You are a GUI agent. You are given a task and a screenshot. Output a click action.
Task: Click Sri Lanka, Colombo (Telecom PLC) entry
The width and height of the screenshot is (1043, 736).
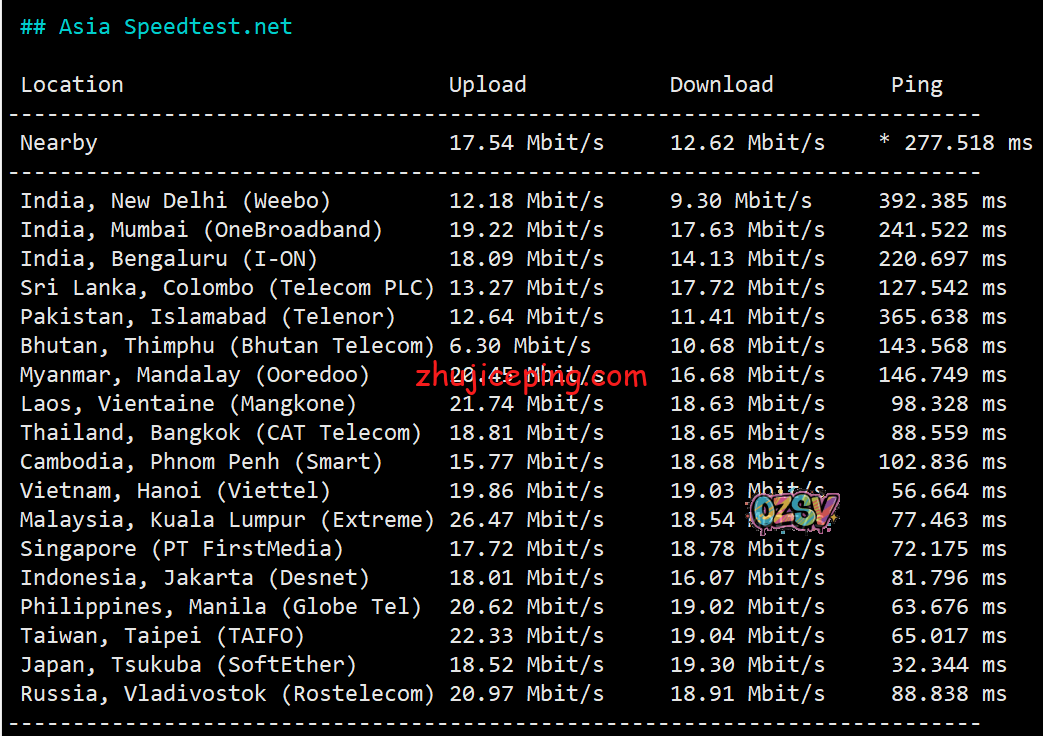[x=227, y=288]
